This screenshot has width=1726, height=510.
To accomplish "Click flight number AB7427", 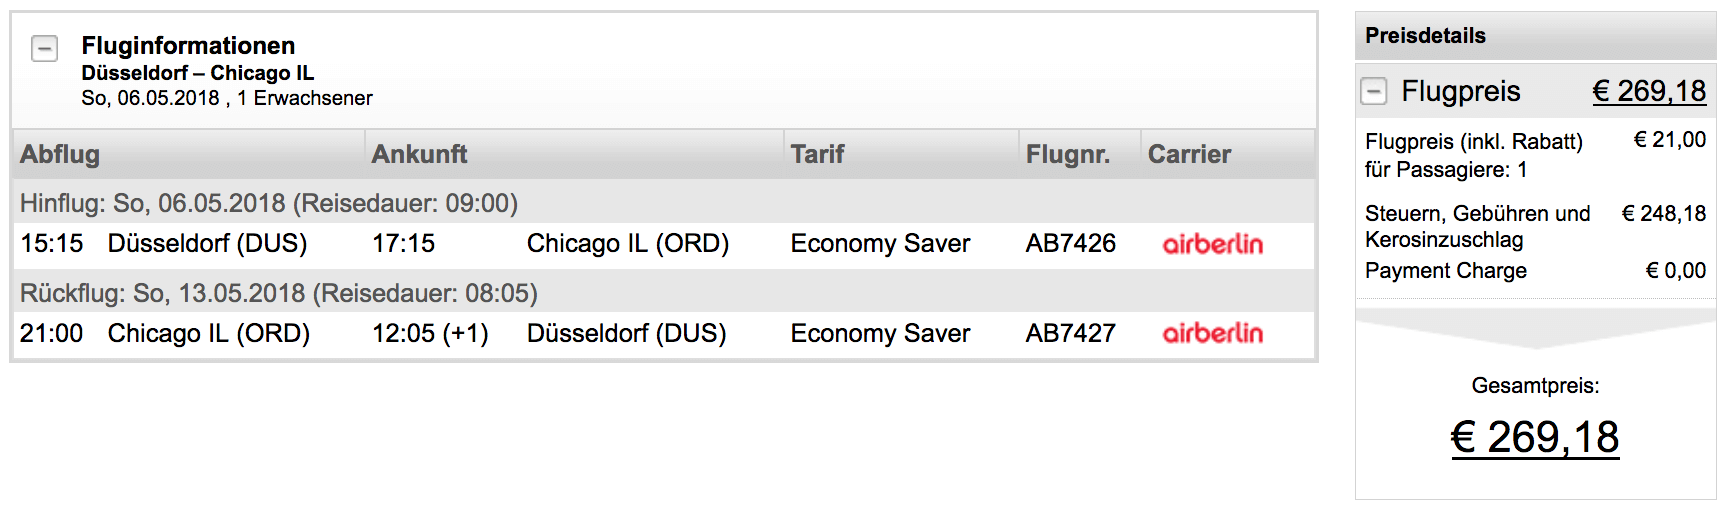I will [x=1070, y=333].
